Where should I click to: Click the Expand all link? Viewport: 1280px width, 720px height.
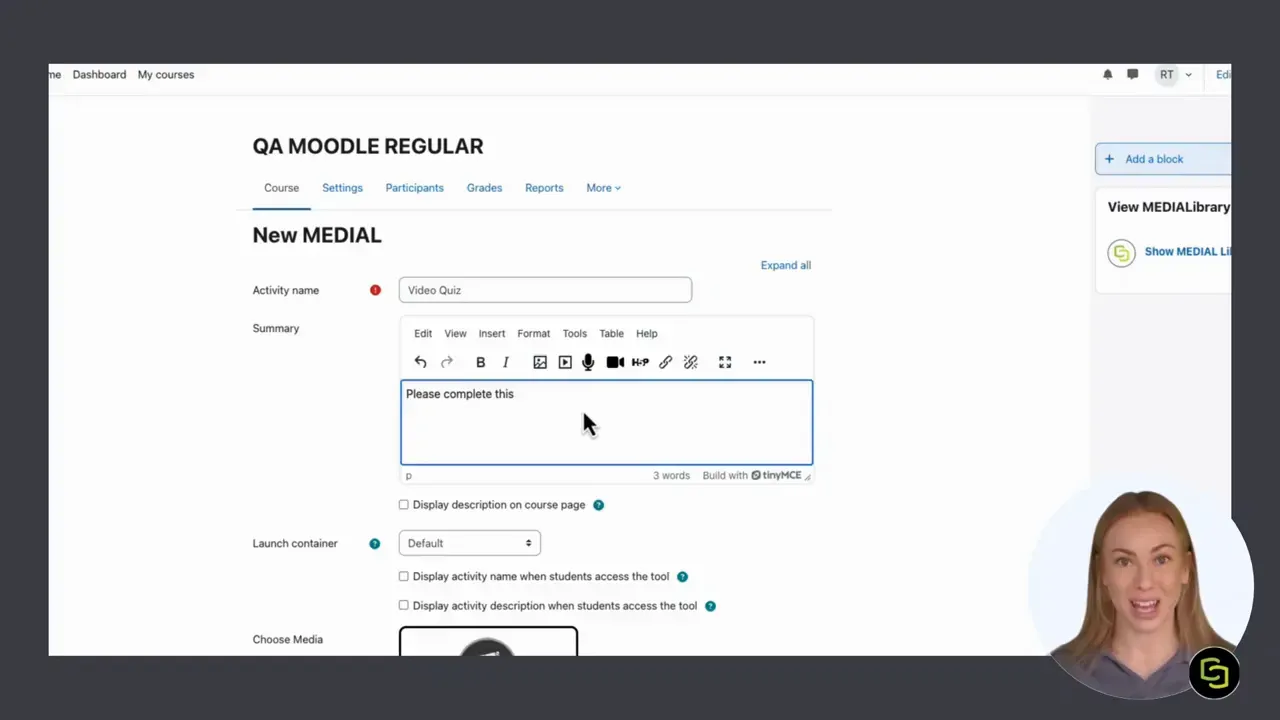click(x=786, y=266)
